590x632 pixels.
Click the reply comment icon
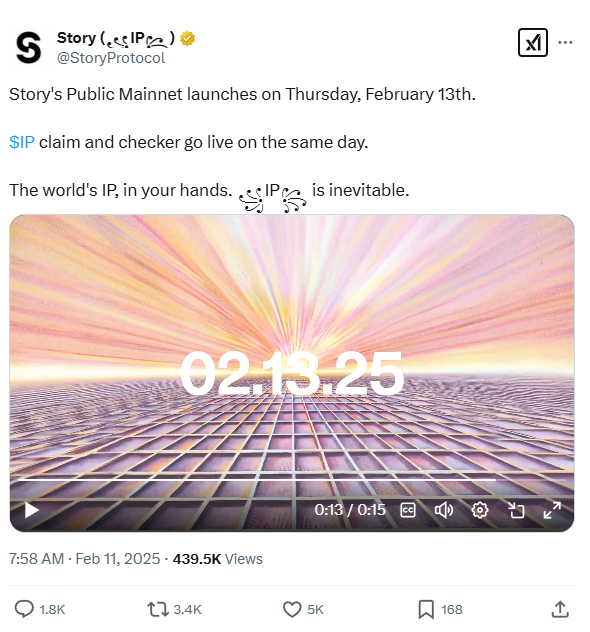click(24, 609)
